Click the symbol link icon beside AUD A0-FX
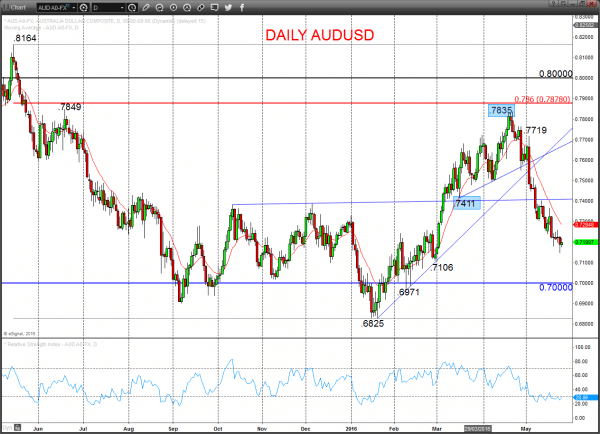600x434 pixels. click(x=83, y=8)
